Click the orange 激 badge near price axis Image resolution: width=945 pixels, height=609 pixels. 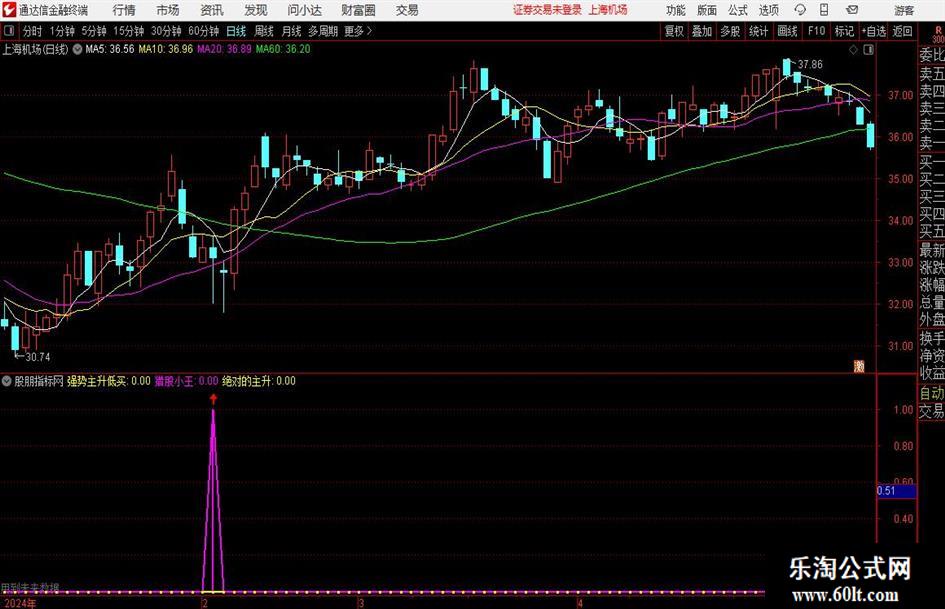pos(859,367)
